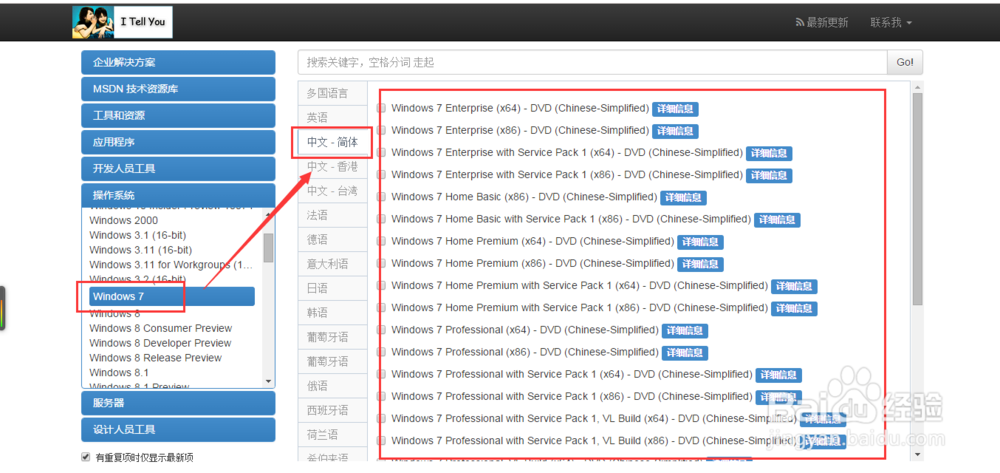
Task: Check Windows 7 Home Basic (x86) DVD checkbox
Action: 381,197
